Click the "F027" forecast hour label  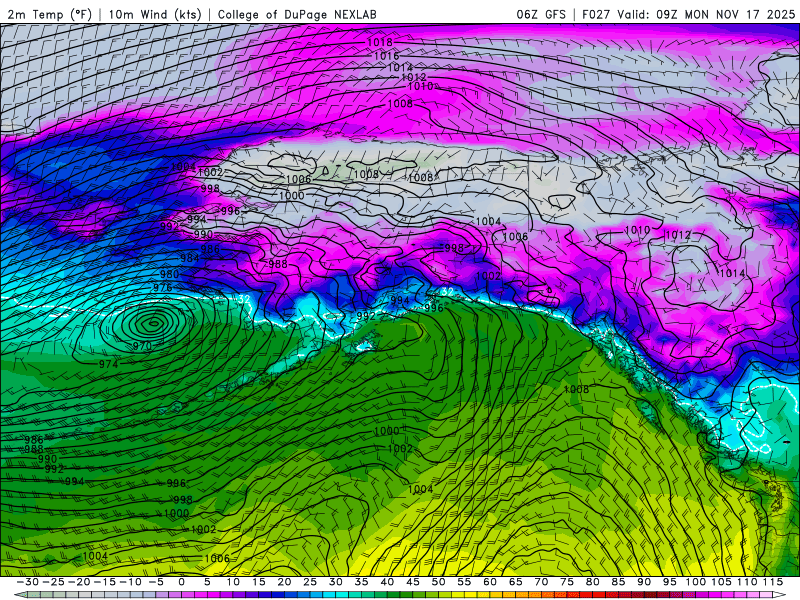(597, 14)
